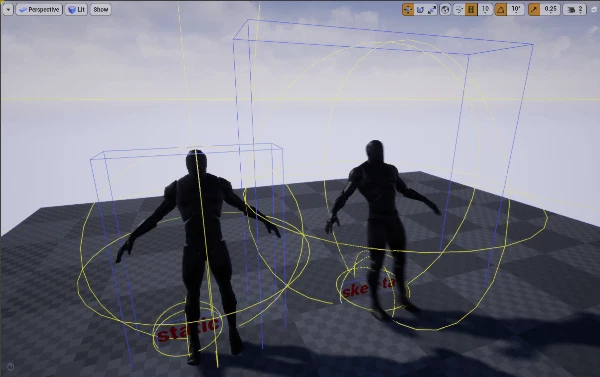The image size is (600, 377).
Task: Toggle world/local coordinate system globe icon
Action: (x=445, y=10)
